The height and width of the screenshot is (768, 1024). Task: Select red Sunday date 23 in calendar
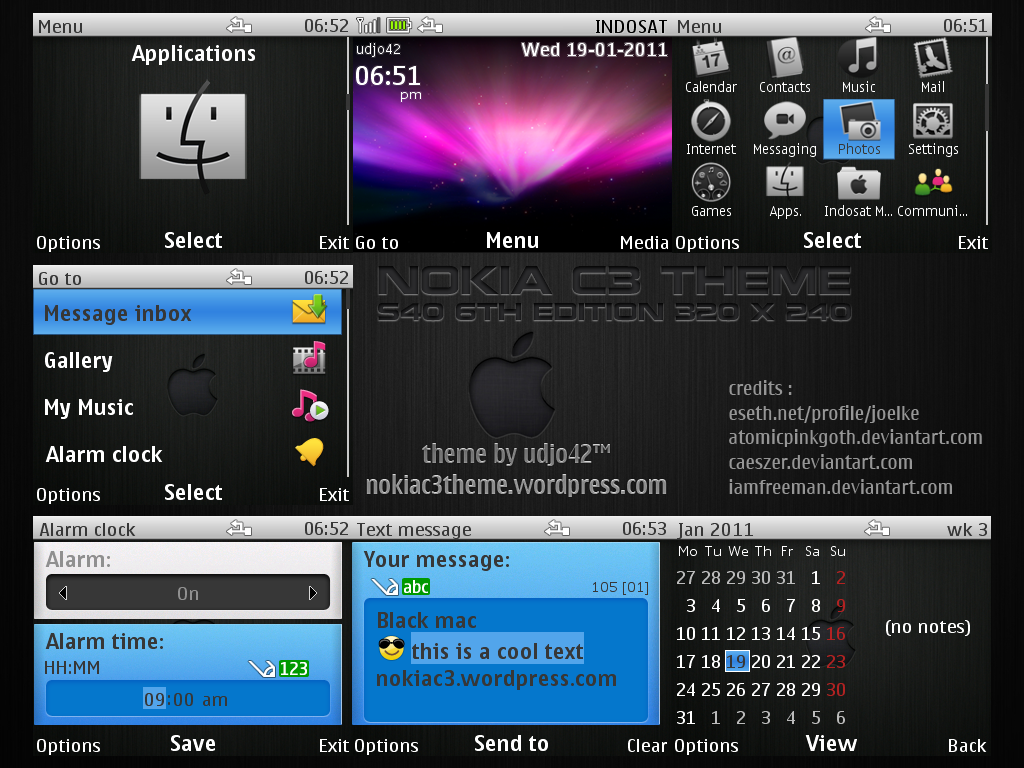[x=835, y=662]
